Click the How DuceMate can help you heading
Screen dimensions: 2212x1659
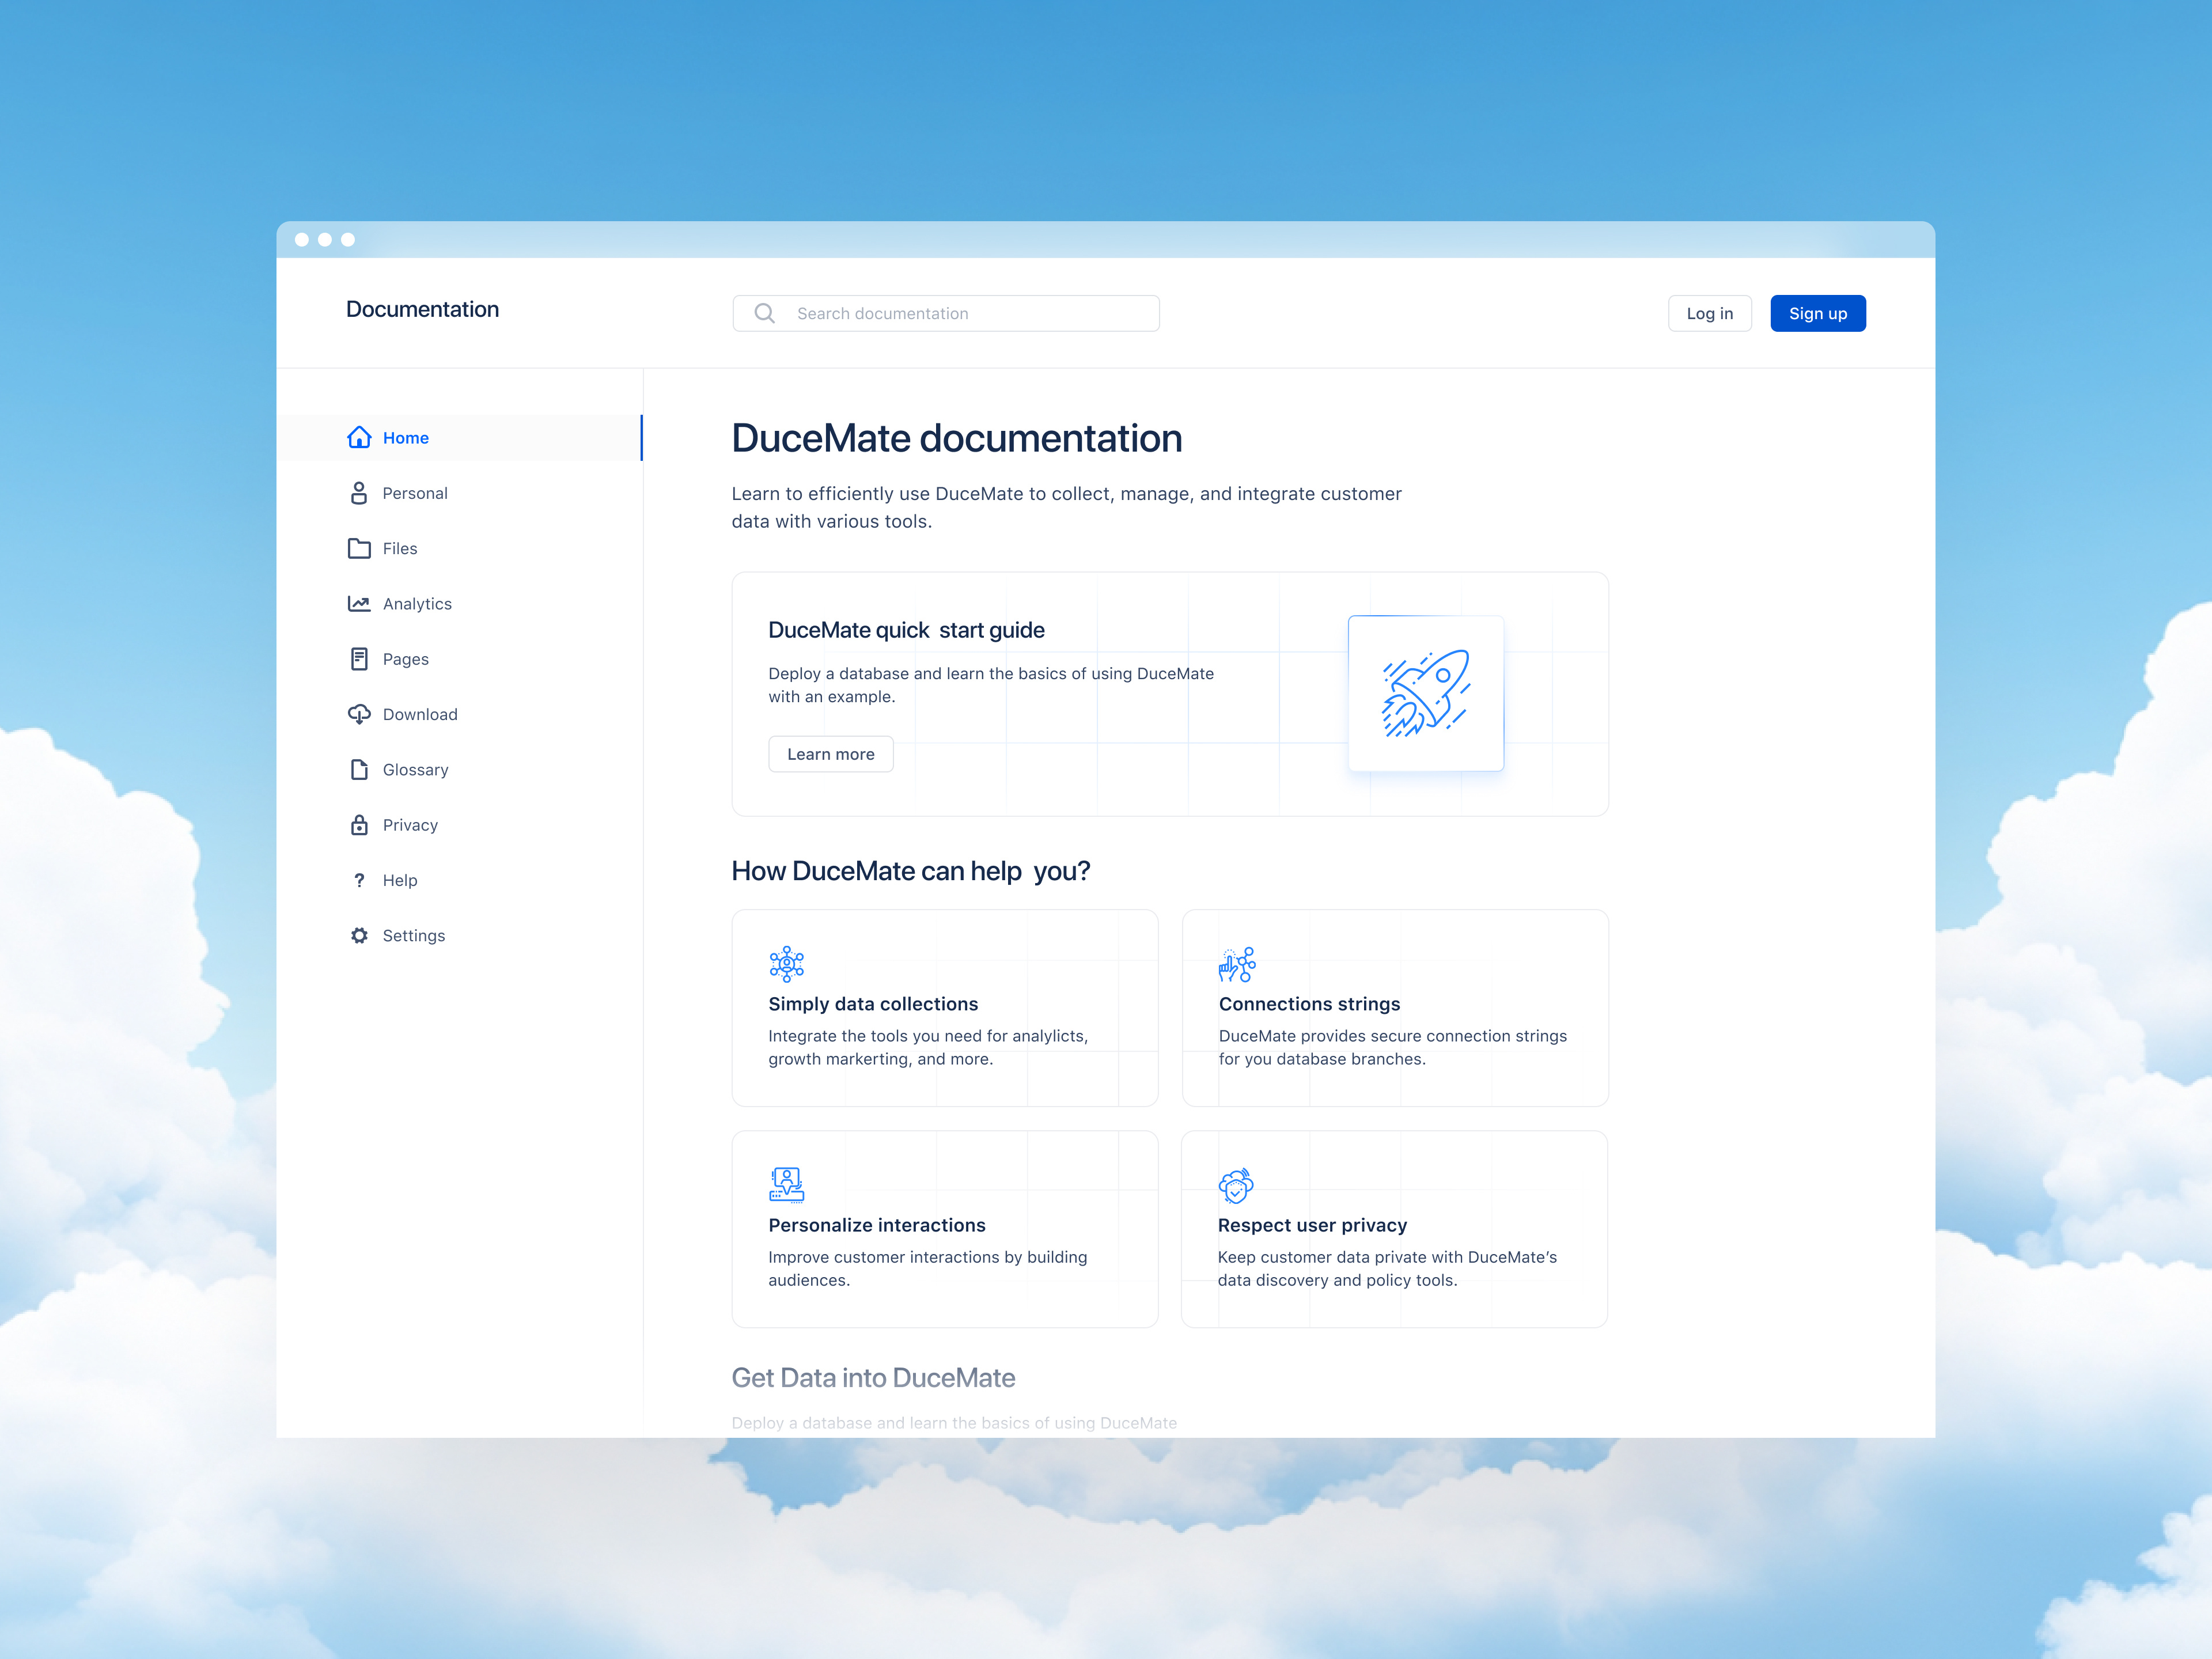[910, 871]
